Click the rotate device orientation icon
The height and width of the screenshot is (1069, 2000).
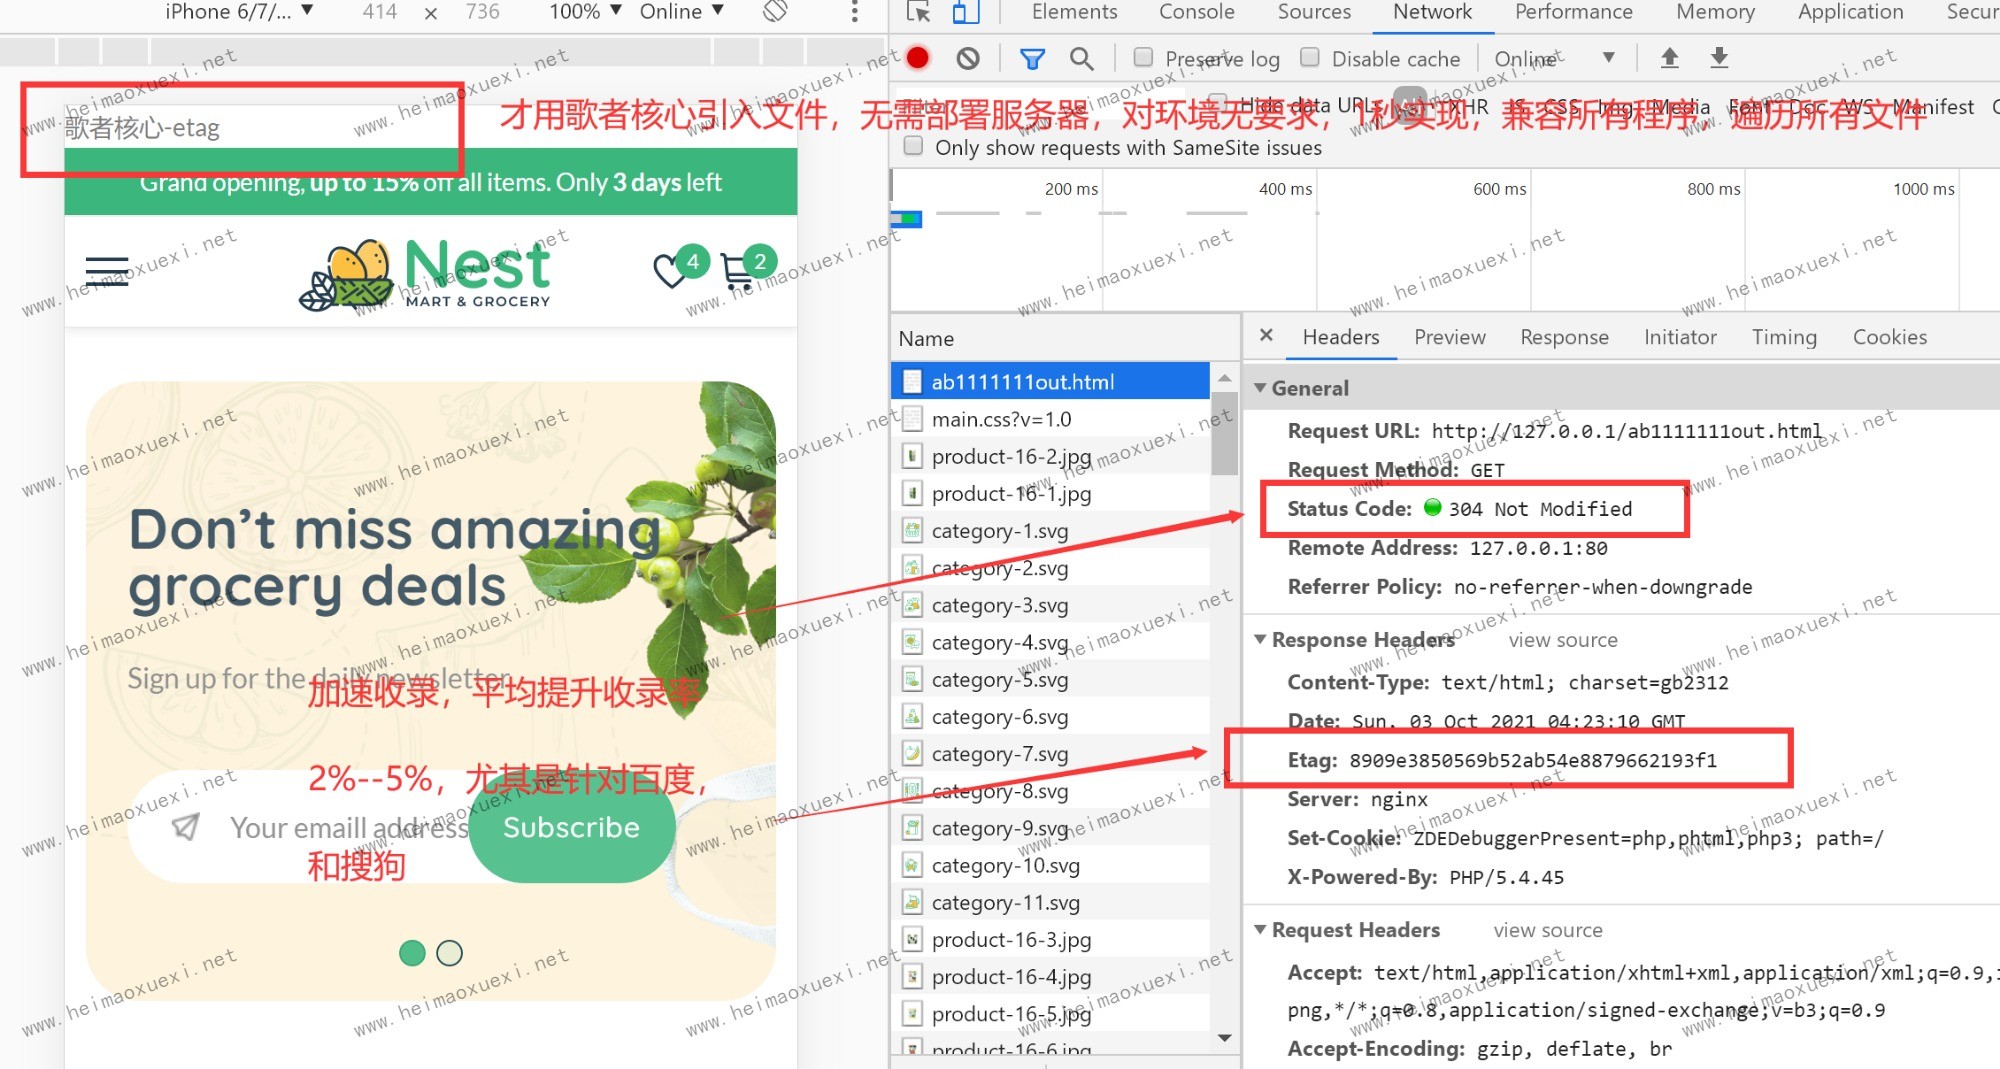775,12
